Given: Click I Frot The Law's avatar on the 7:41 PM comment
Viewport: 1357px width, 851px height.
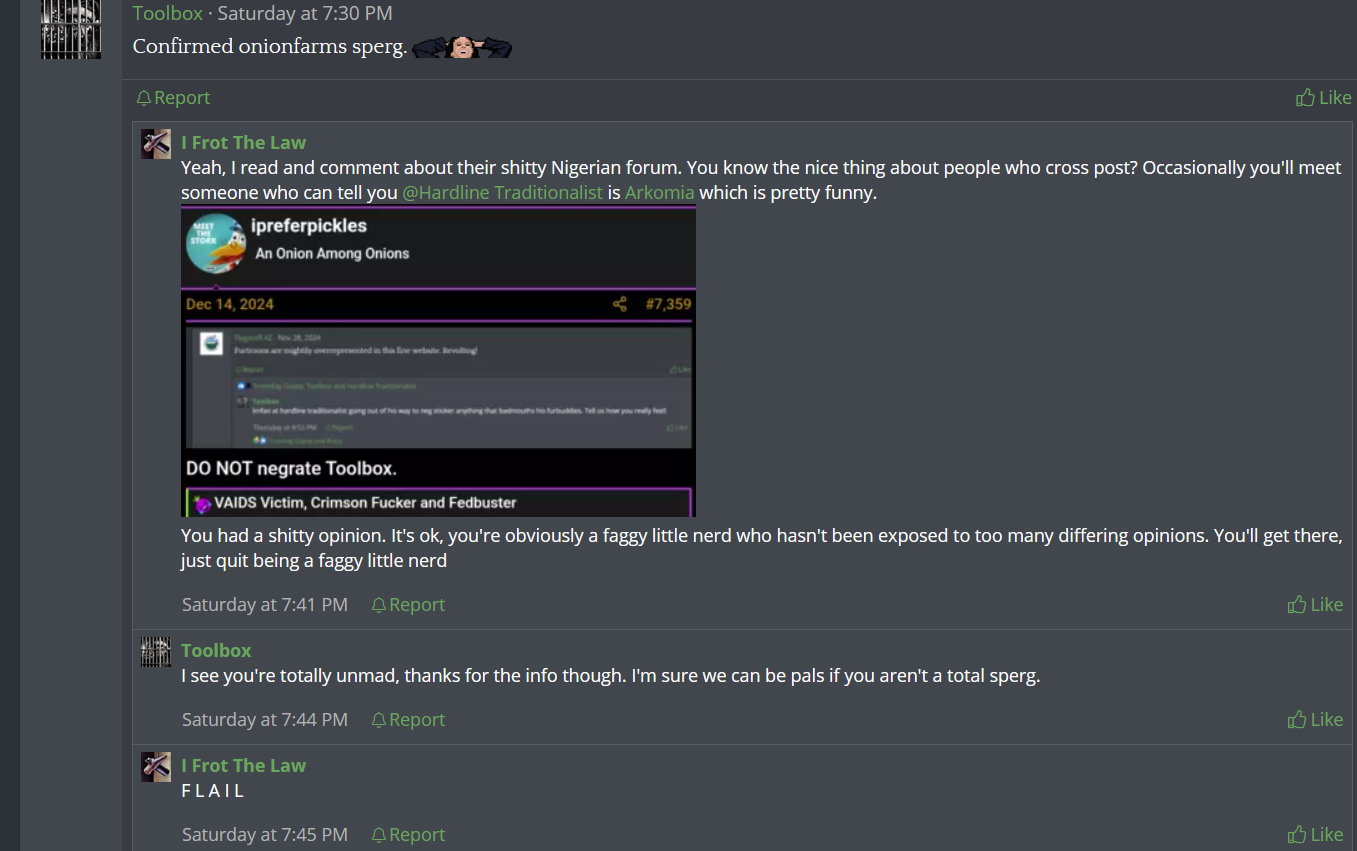Looking at the screenshot, I should (x=156, y=143).
